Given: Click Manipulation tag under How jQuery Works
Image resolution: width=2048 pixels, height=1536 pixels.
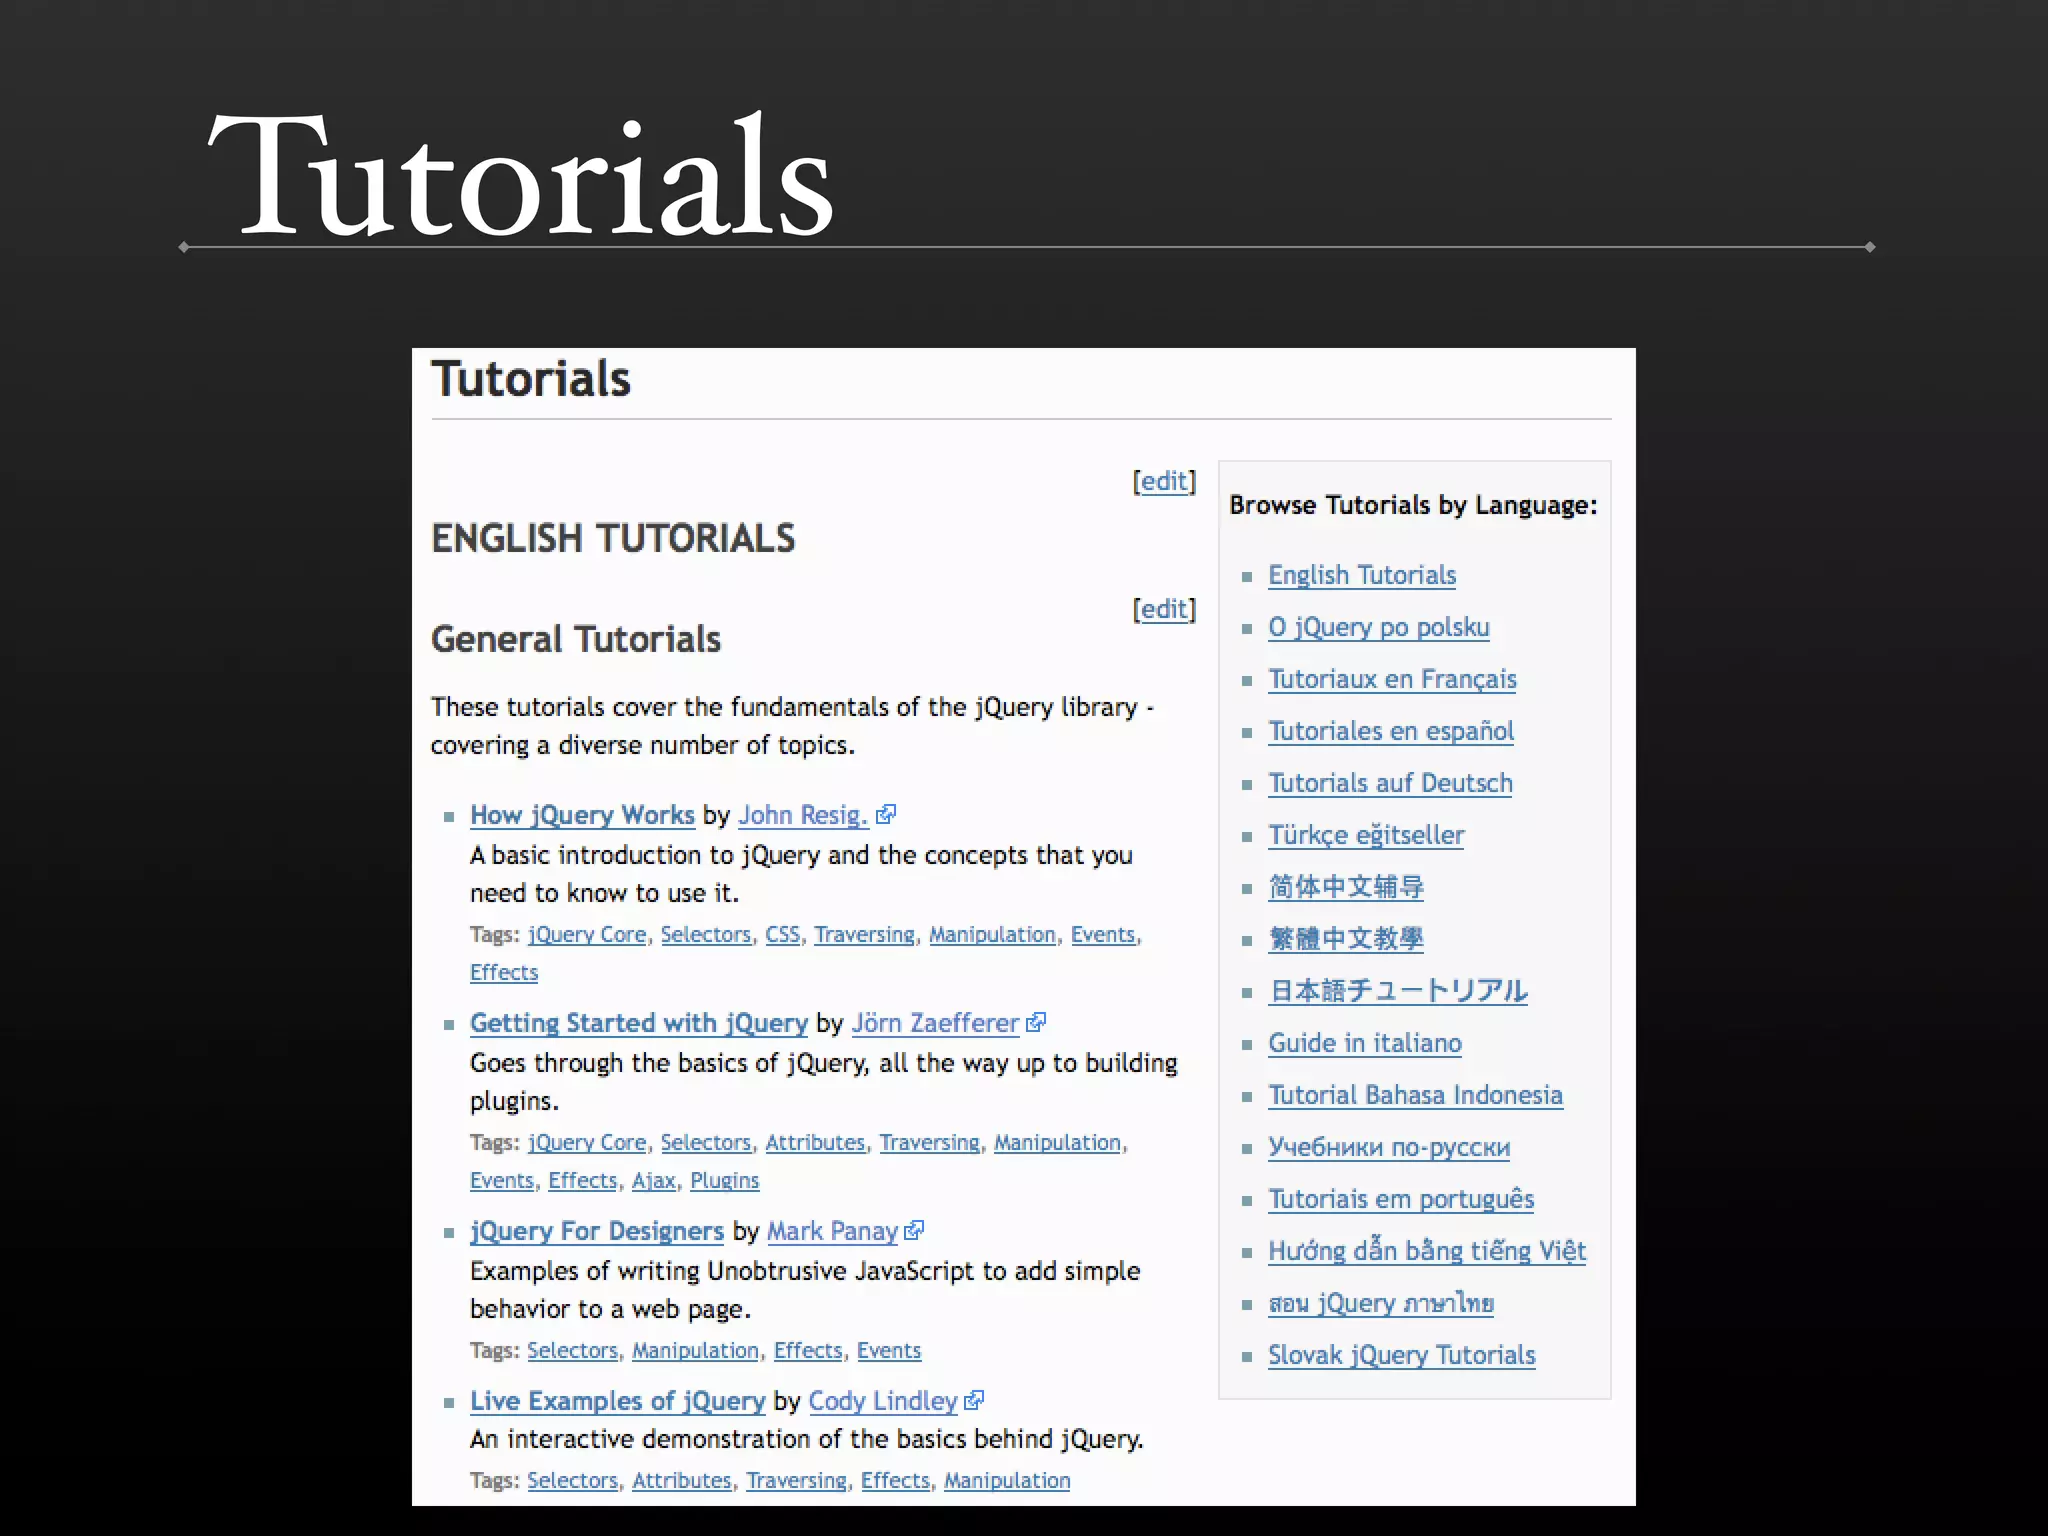Looking at the screenshot, I should point(992,935).
